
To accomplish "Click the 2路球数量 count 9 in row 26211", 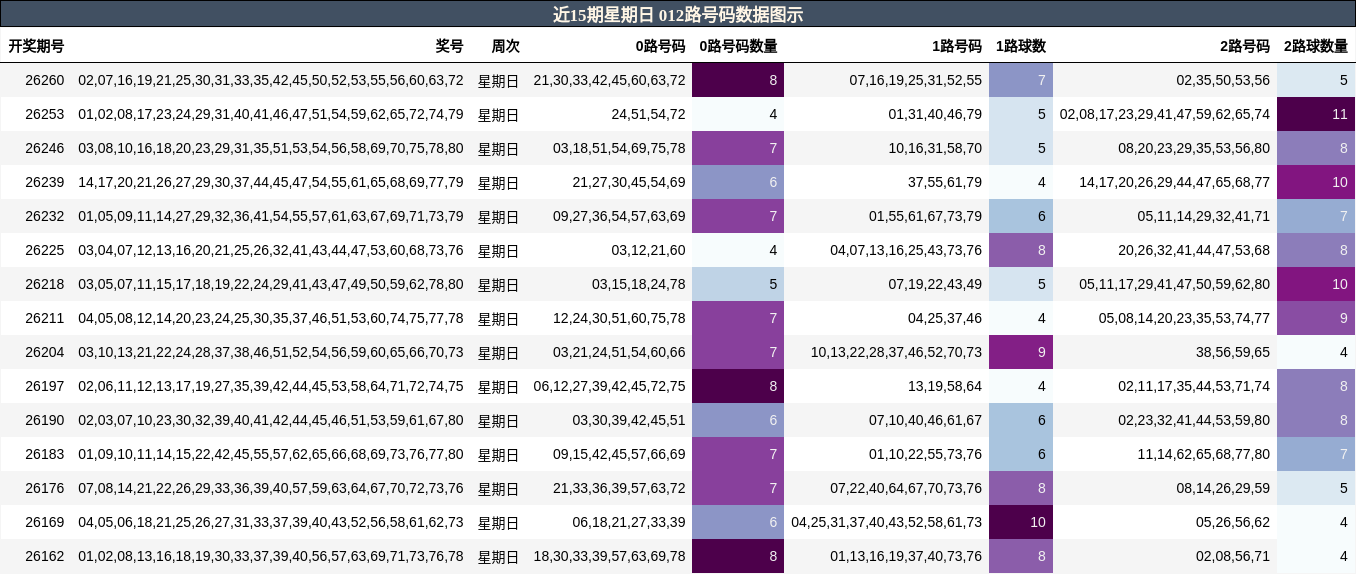I will pos(1316,318).
